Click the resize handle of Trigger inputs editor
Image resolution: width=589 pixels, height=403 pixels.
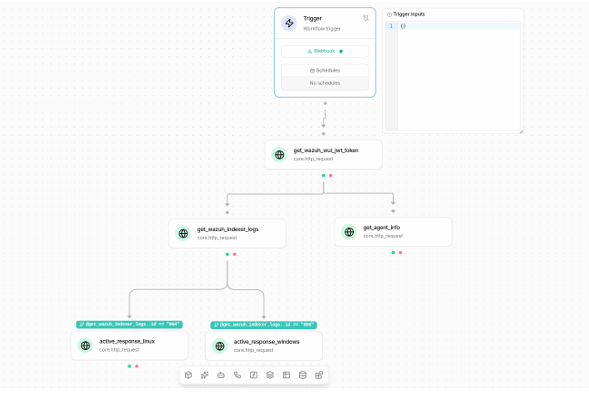click(x=521, y=131)
